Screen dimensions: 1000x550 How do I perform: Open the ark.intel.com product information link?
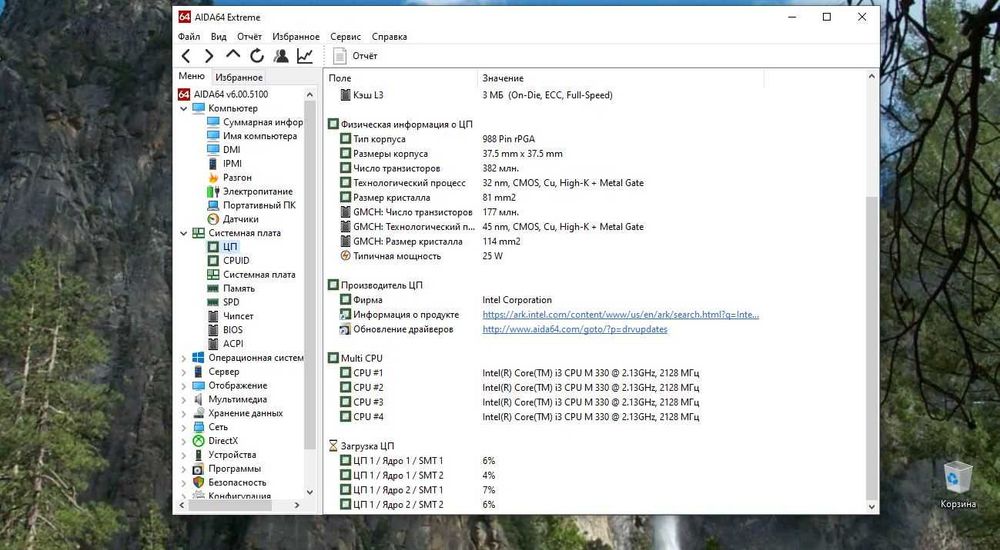[x=621, y=315]
